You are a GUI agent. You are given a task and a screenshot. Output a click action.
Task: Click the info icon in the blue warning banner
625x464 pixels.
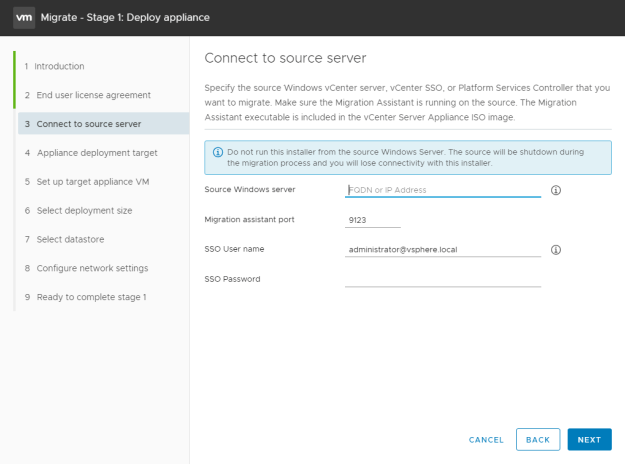pos(218,152)
